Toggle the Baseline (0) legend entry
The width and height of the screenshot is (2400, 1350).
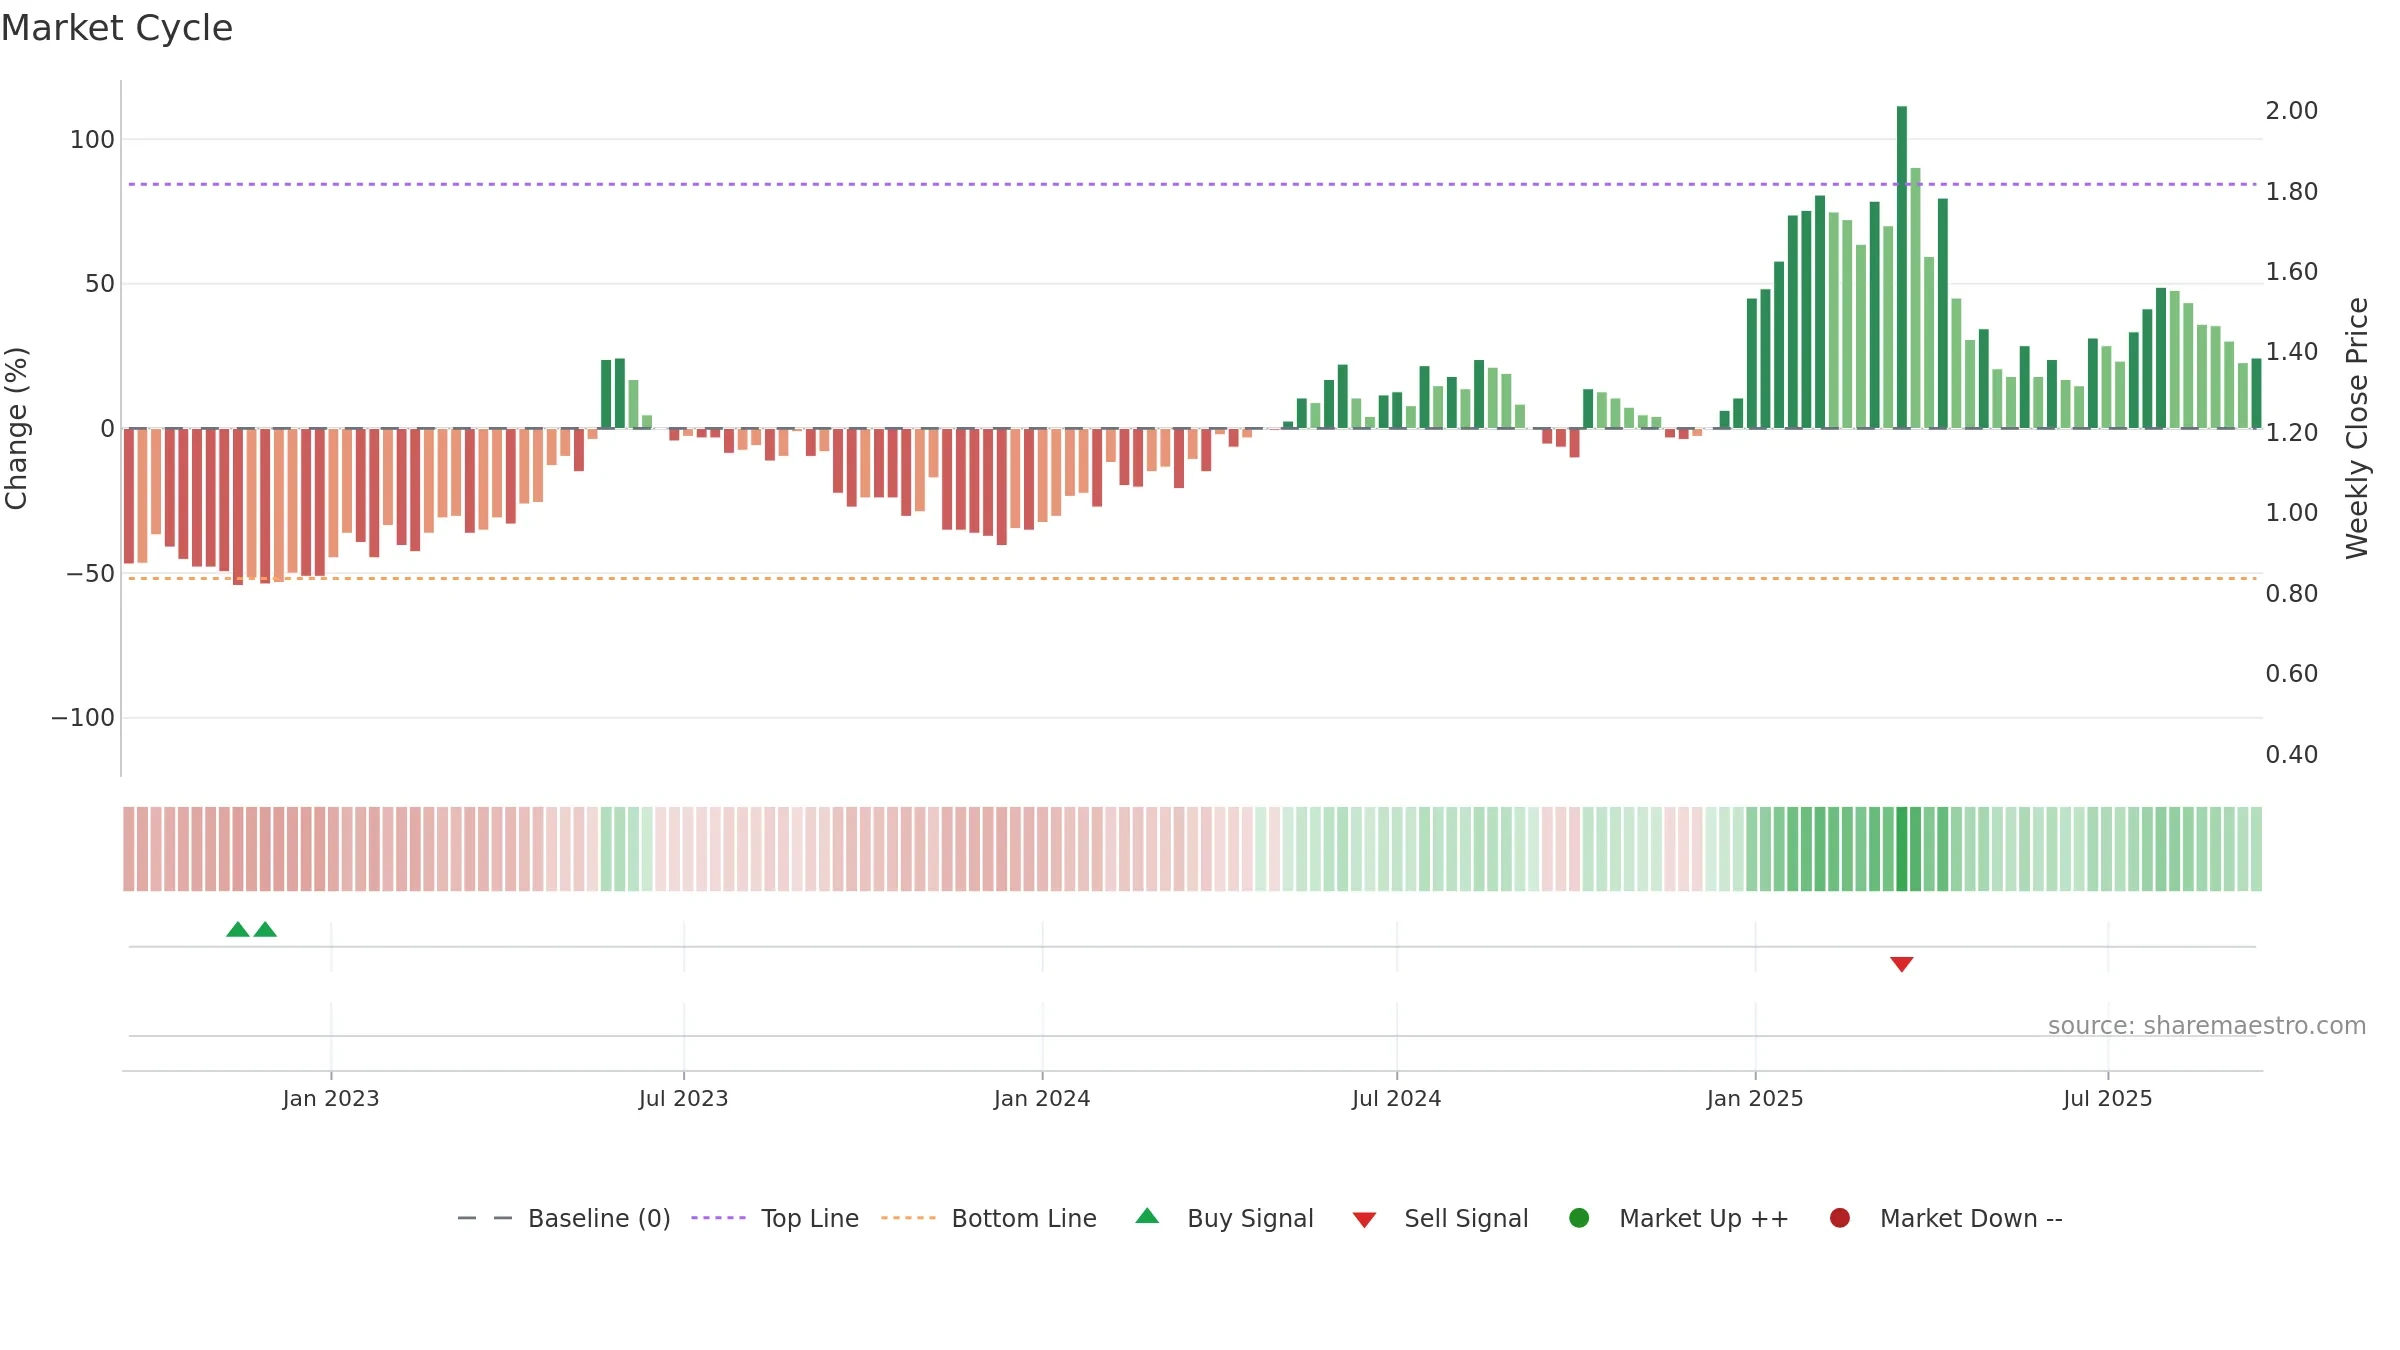pyautogui.click(x=564, y=1218)
